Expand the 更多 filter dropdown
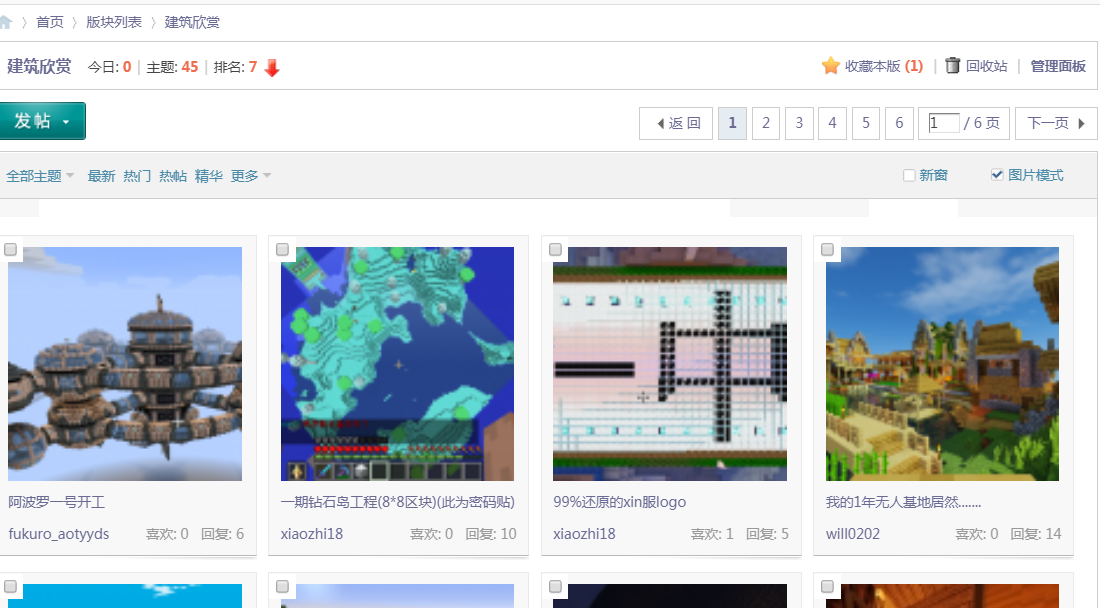This screenshot has width=1100, height=608. tap(251, 176)
